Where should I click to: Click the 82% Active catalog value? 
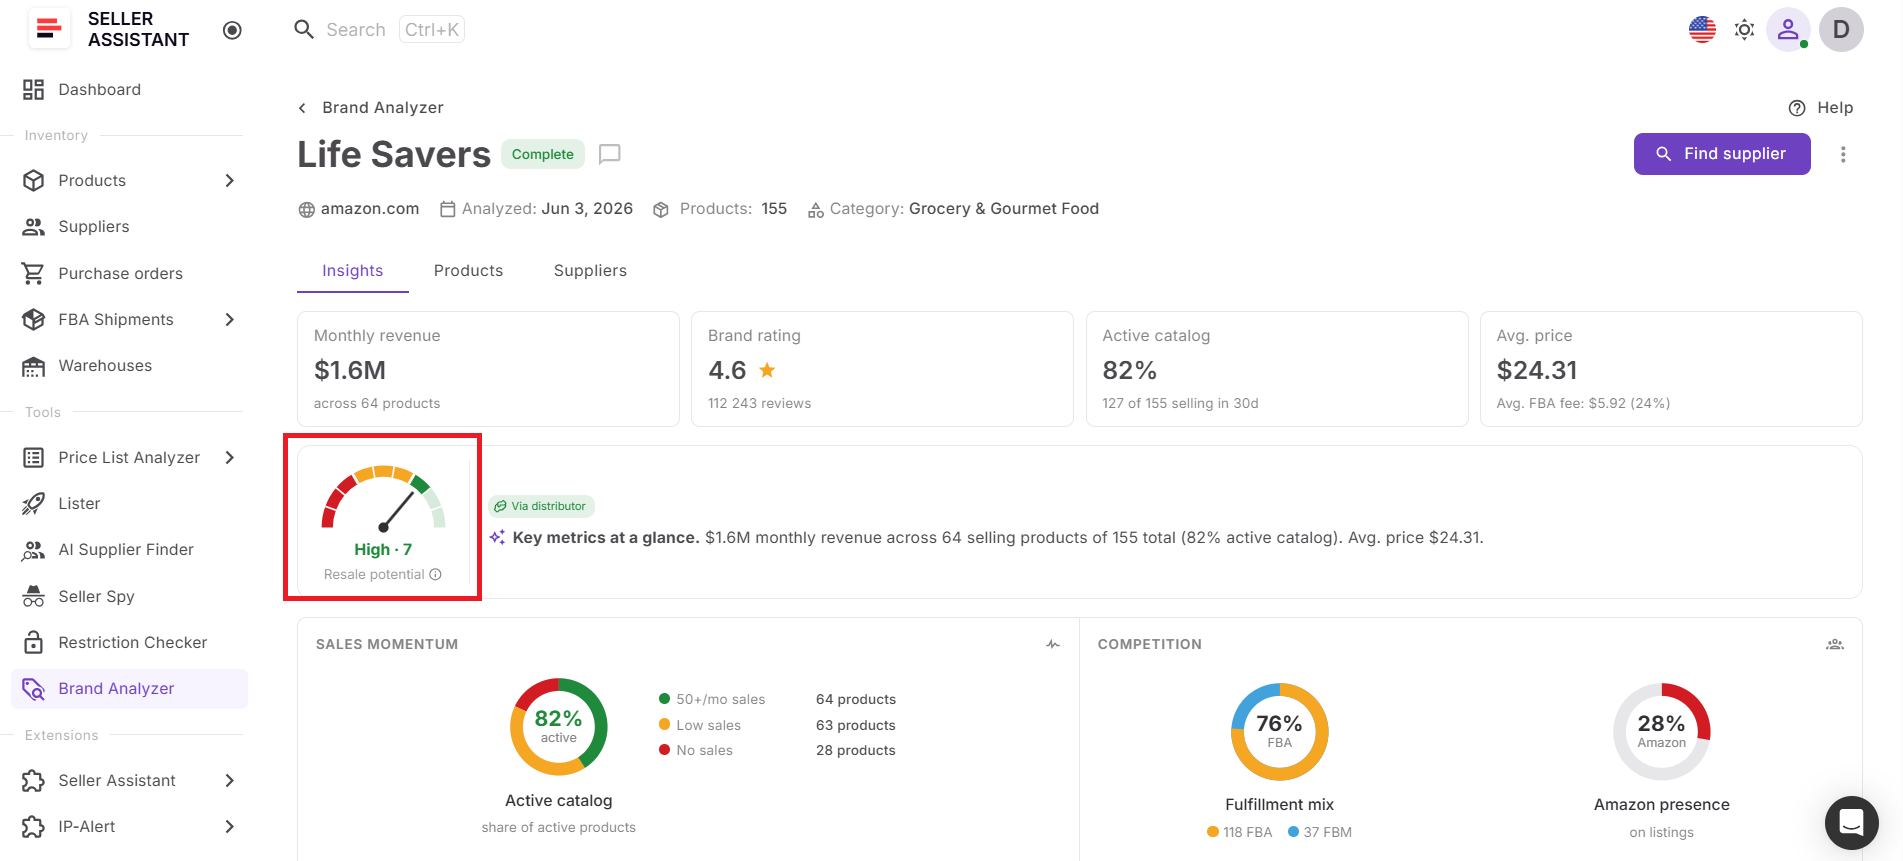coord(1129,370)
